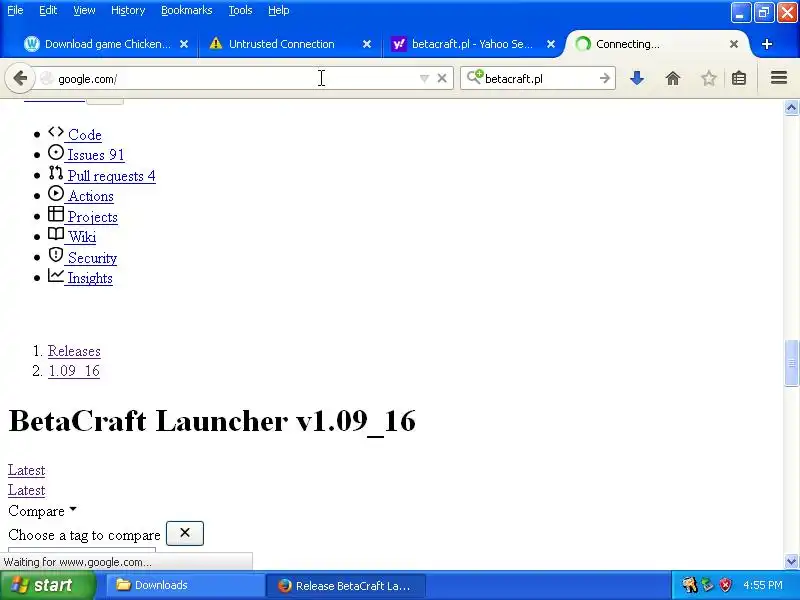Open the Firefox hamburger menu
The width and height of the screenshot is (800, 600).
click(779, 78)
